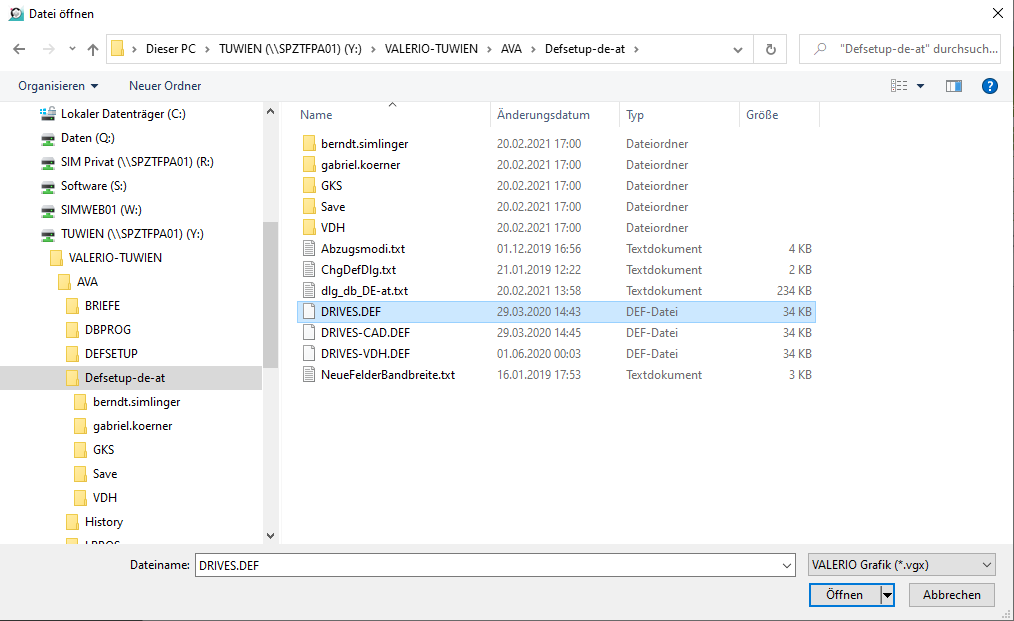Expand the file type filter VALERIO Grafik

[900, 565]
